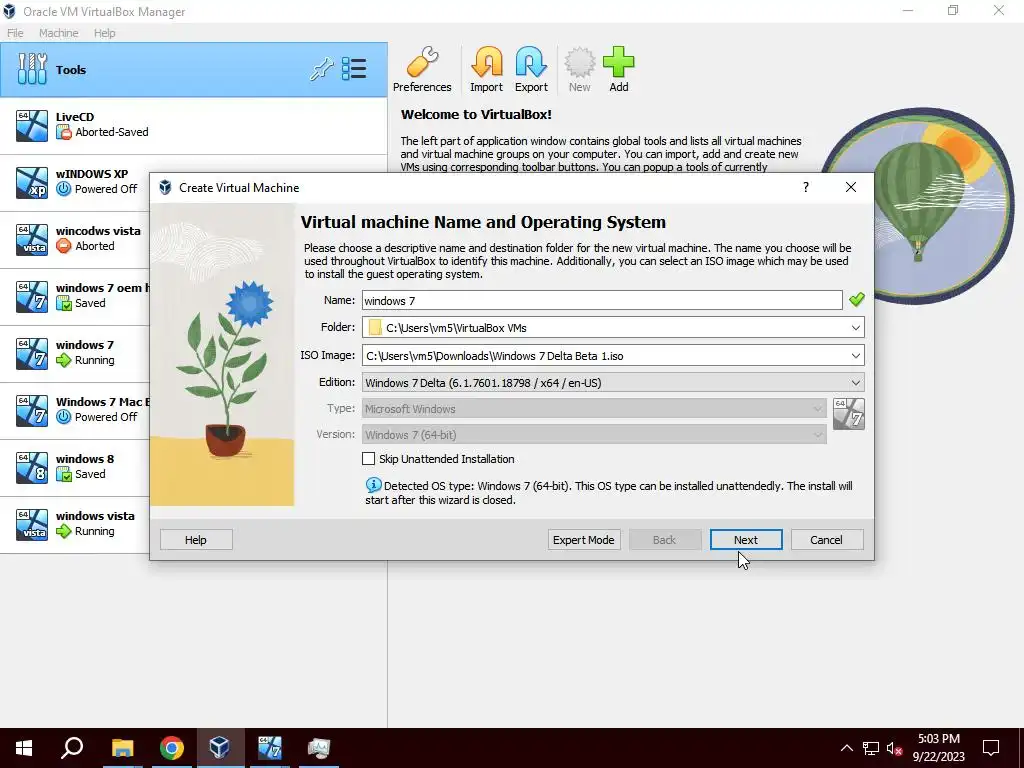Click the Import appliance icon
Screen dimensions: 1024x768
[487, 63]
